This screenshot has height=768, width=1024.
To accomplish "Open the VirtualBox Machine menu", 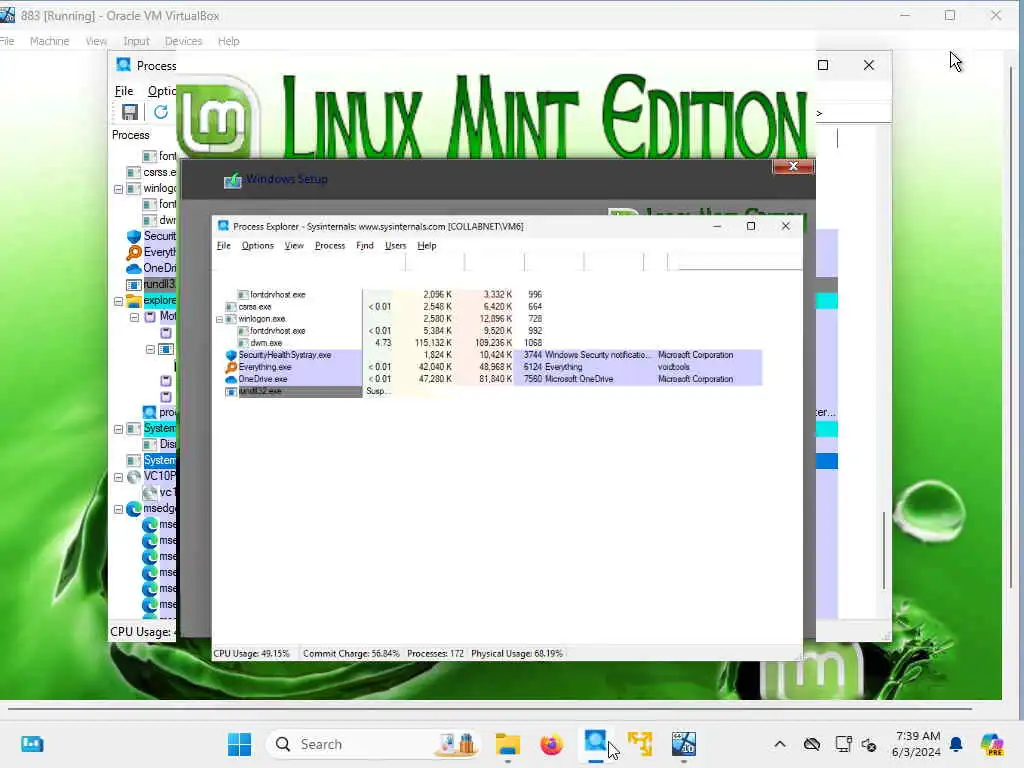I will (49, 41).
